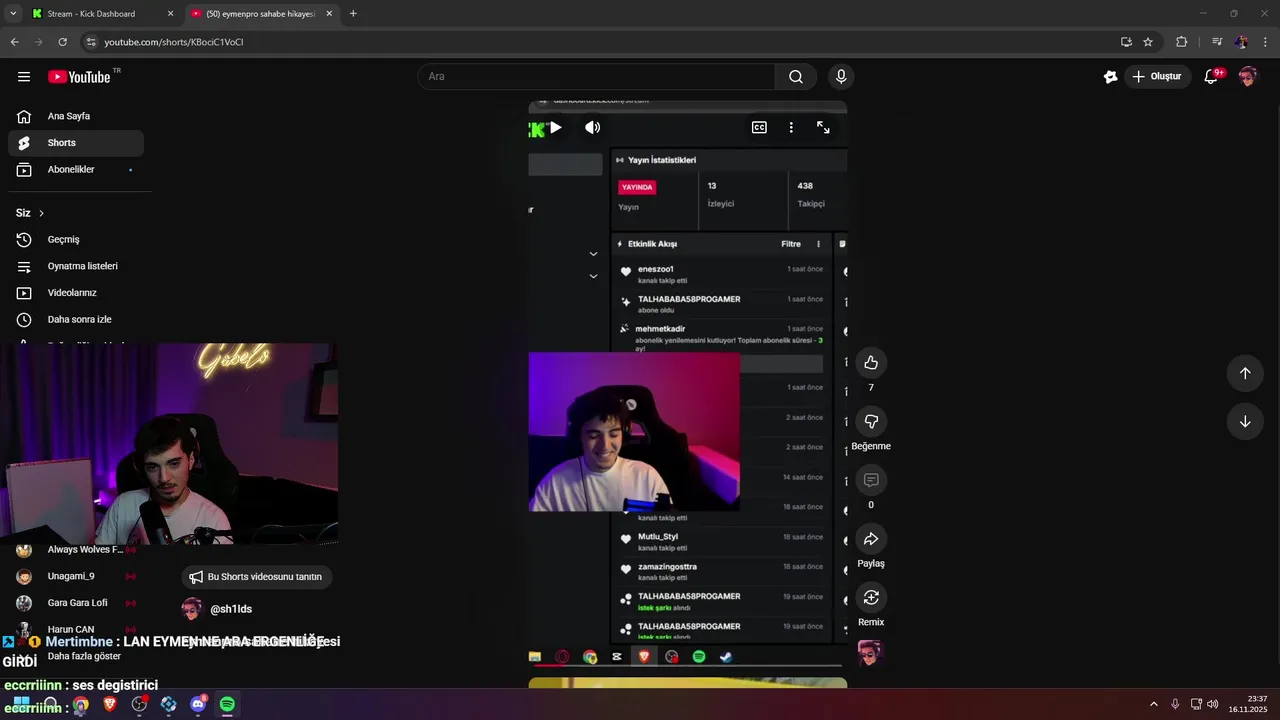Toggle closed captions on the Short
The height and width of the screenshot is (720, 1280).
click(x=759, y=127)
